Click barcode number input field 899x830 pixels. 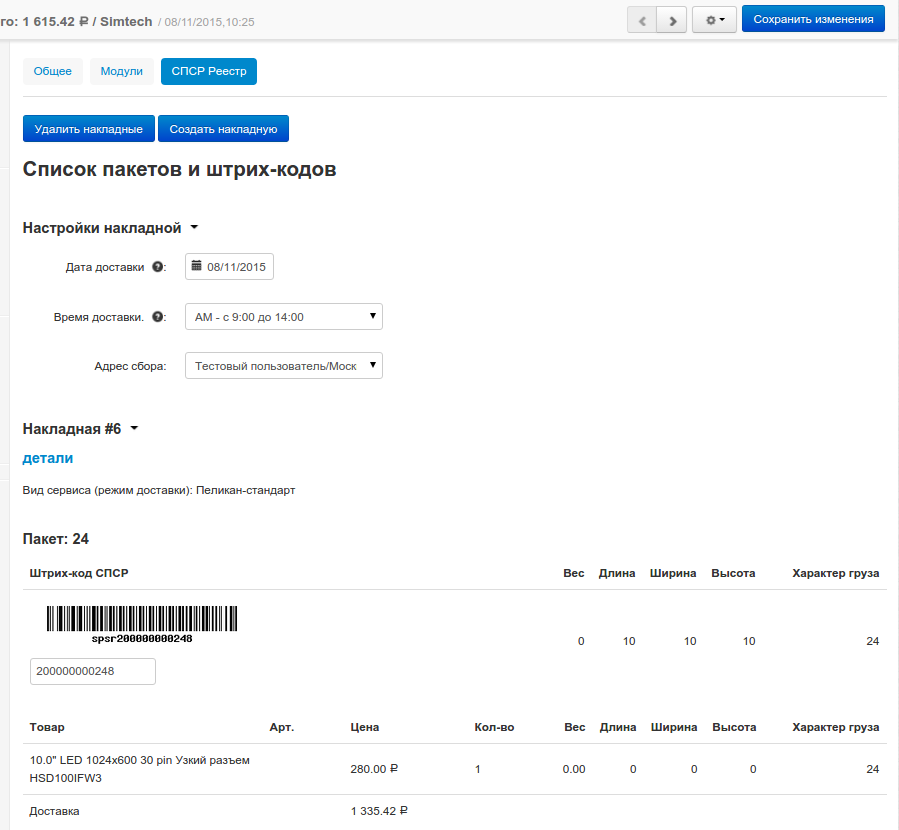(x=93, y=671)
